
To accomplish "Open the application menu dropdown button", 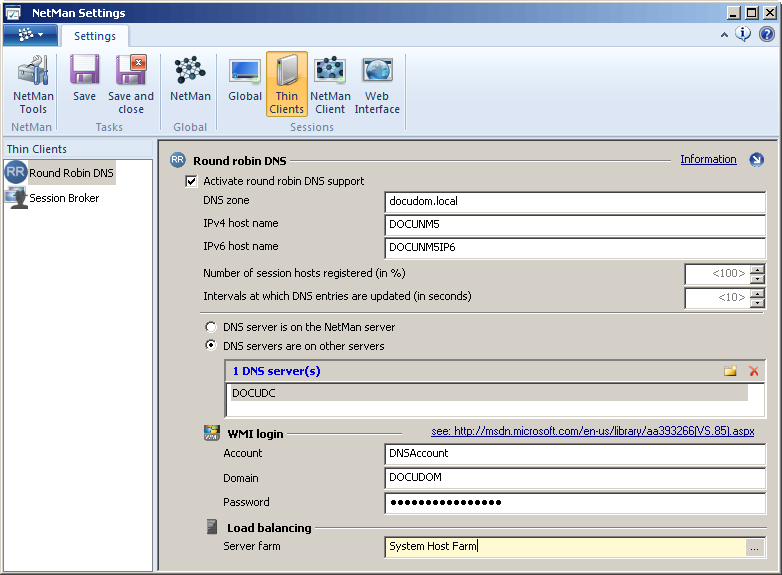I will pyautogui.click(x=30, y=35).
